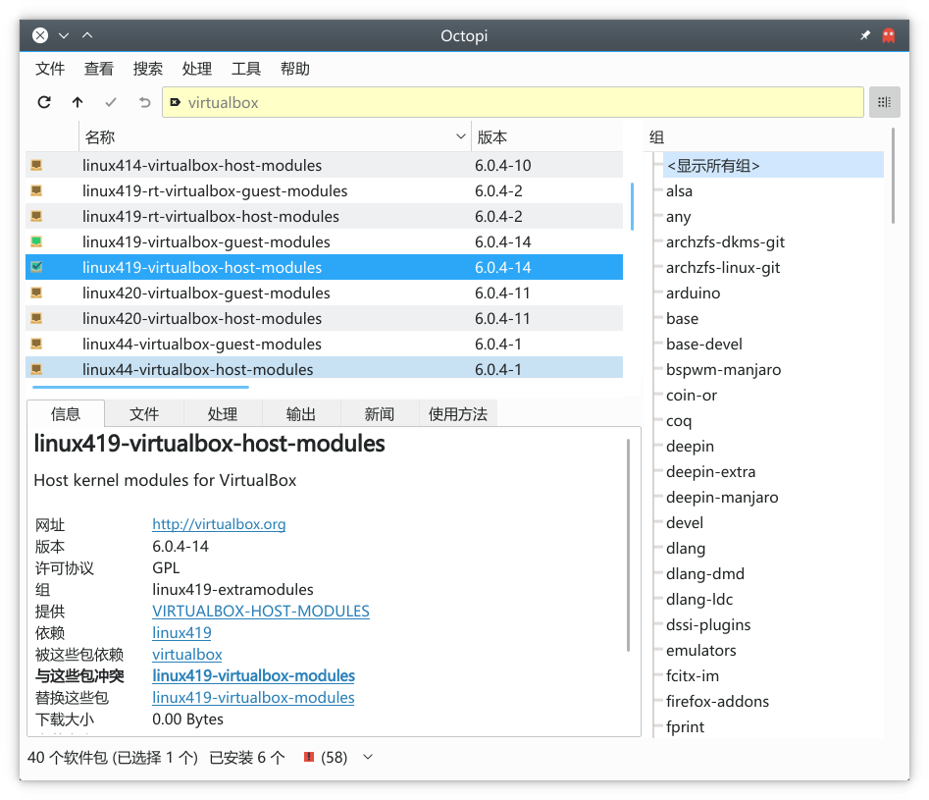Screen dimensions: 929x800
Task: Click status icon of linux419-rt-virtualbox-host-modules
Action: pyautogui.click(x=36, y=216)
